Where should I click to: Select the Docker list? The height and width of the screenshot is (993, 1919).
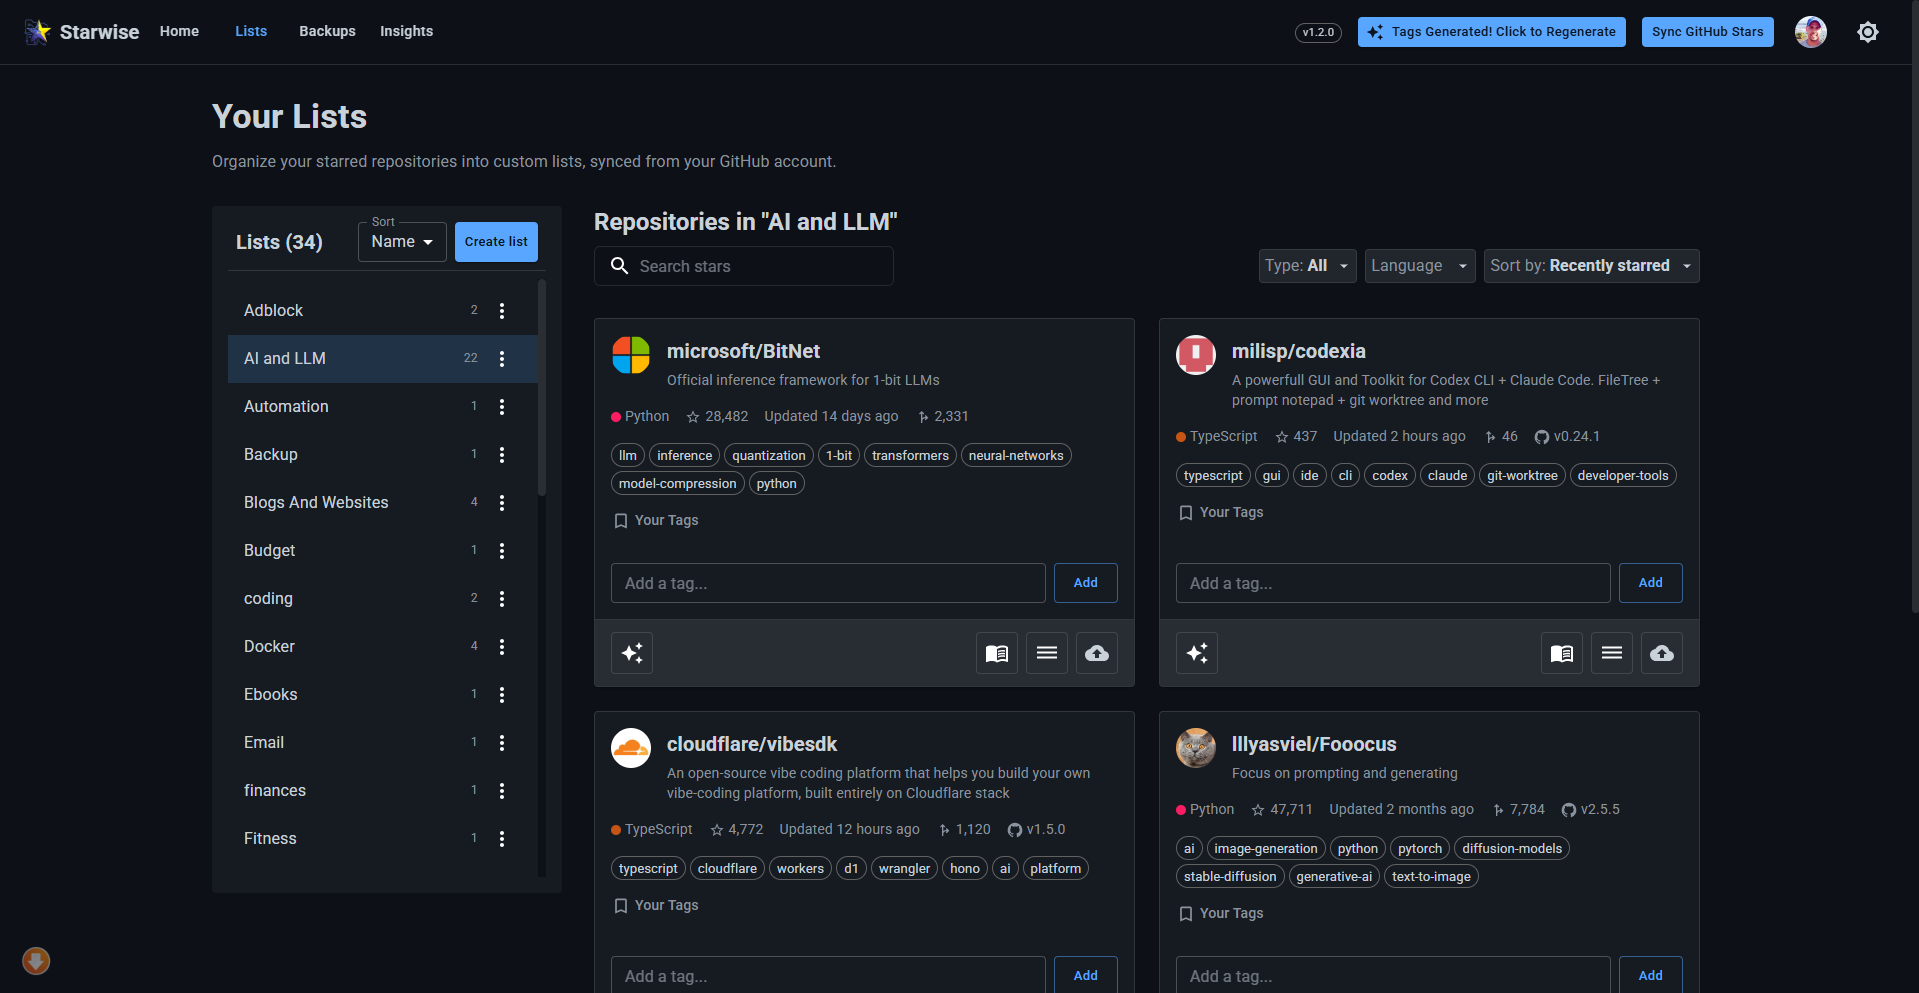[x=383, y=647]
